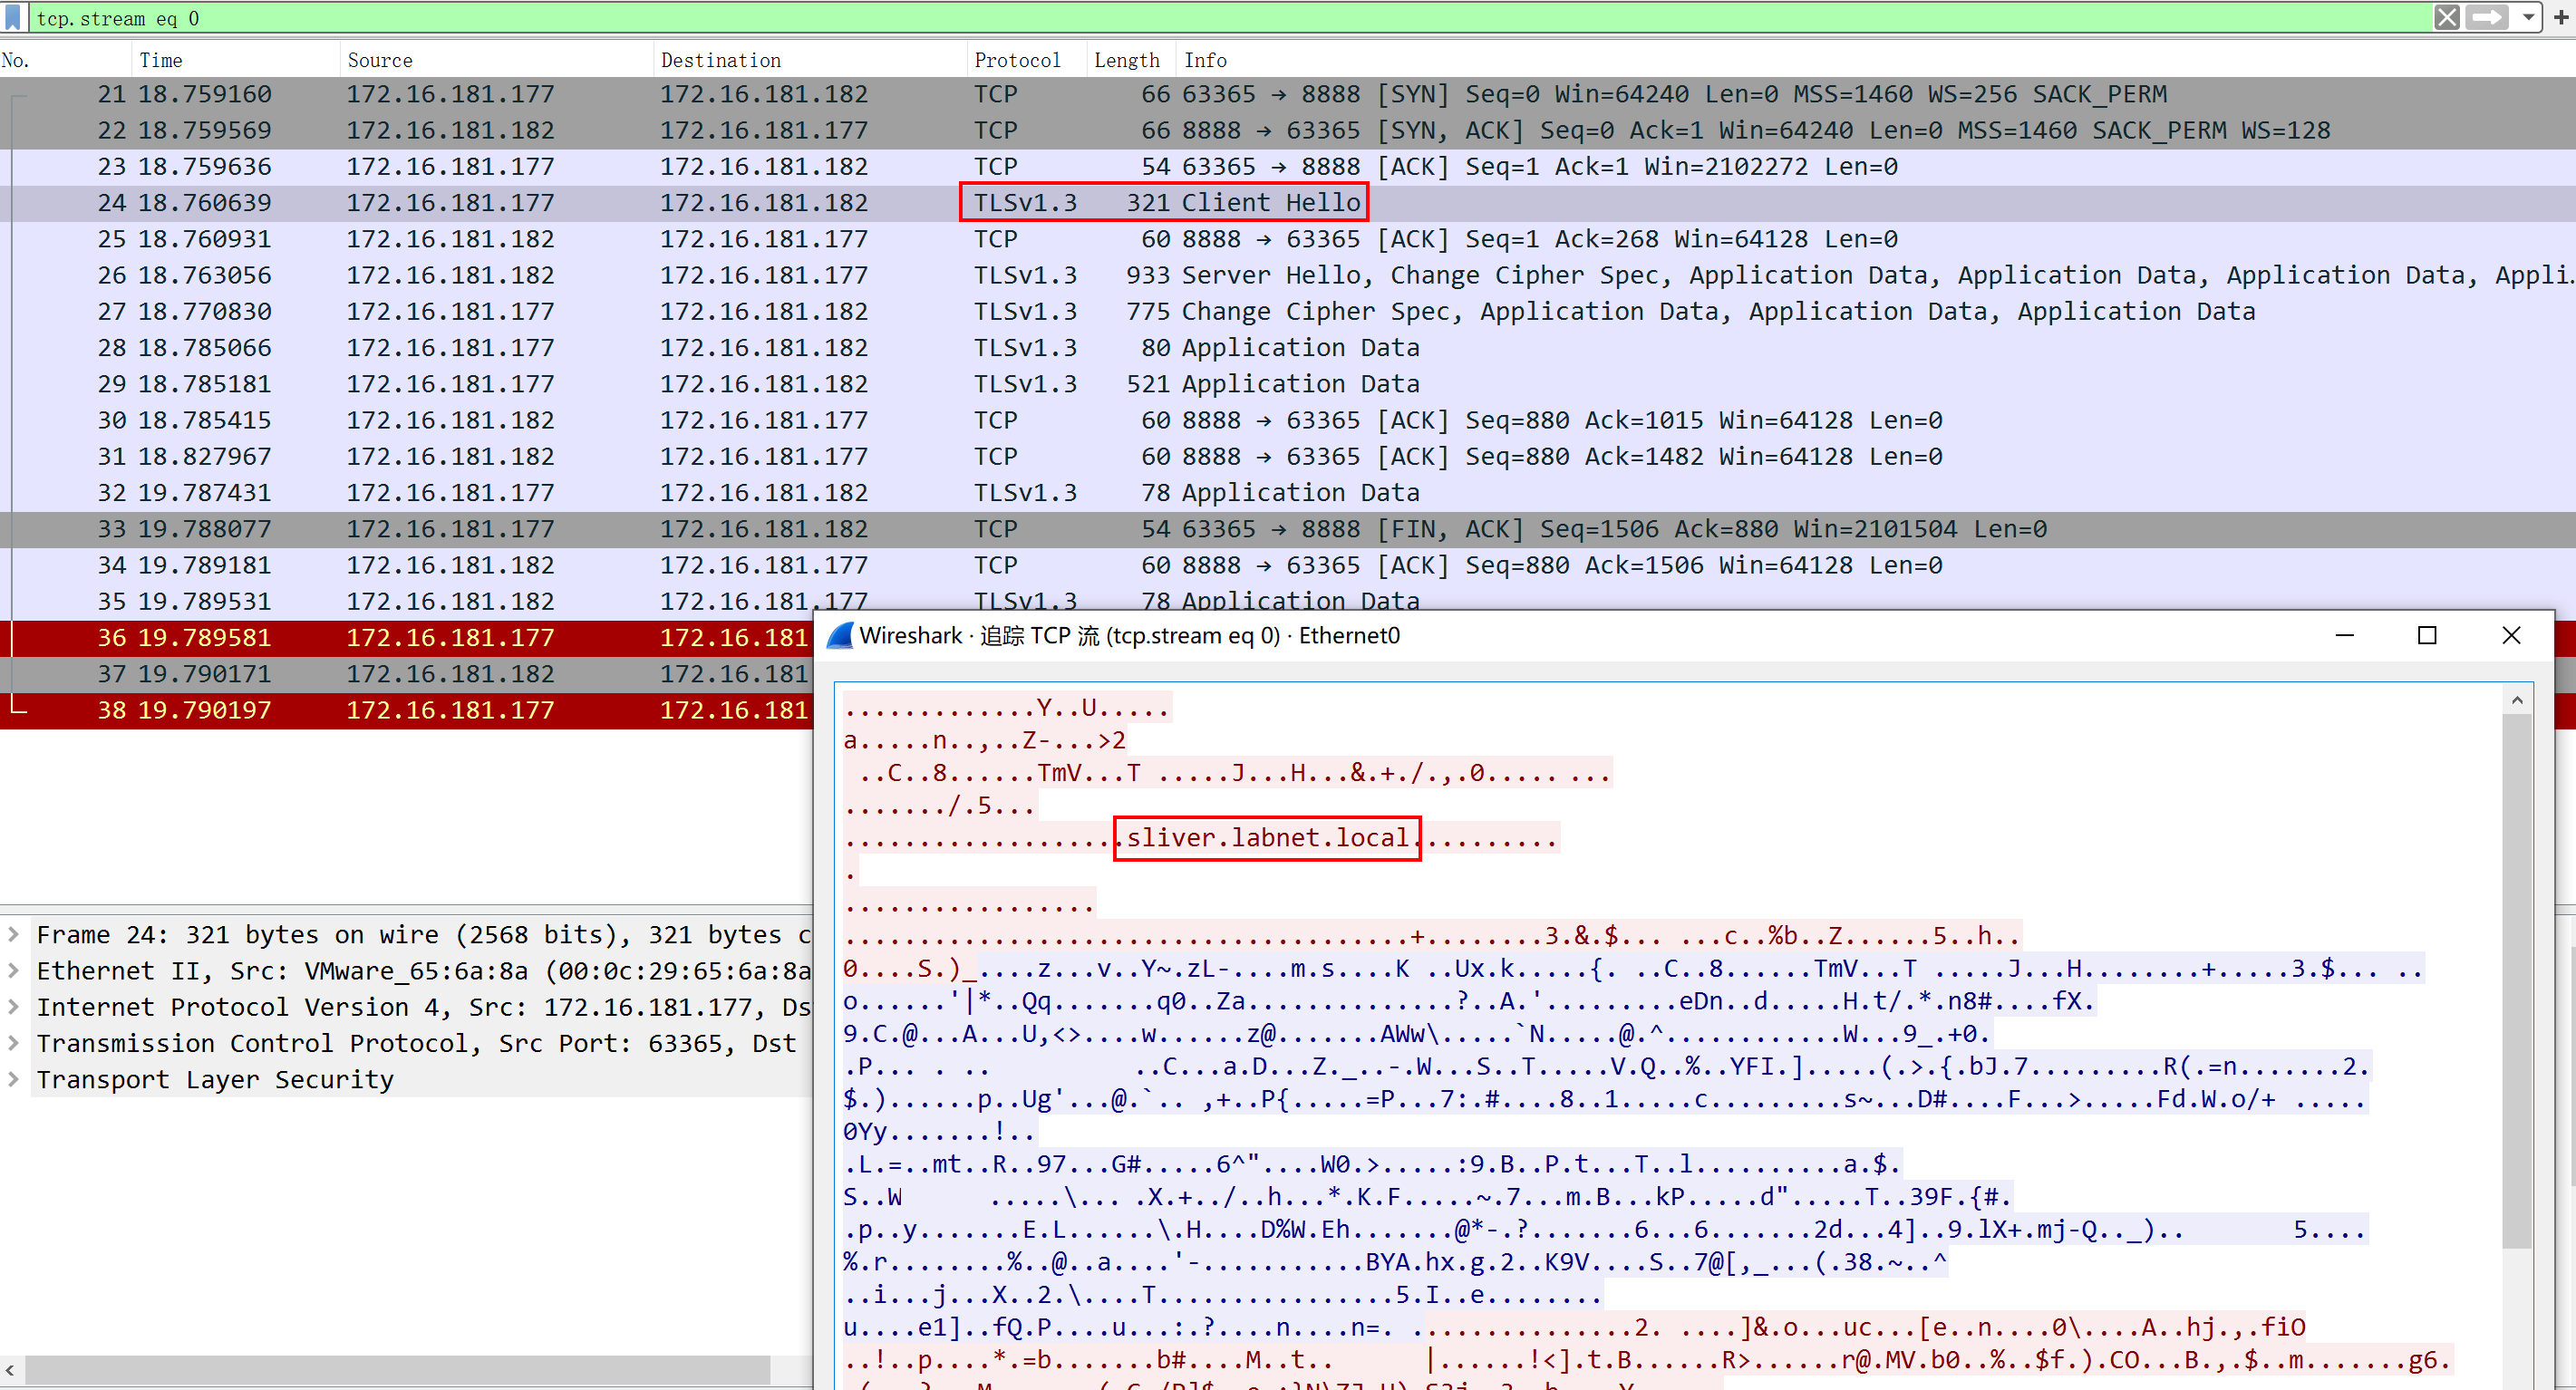Select packet 25 ACK Ack=268 row

1288,239
